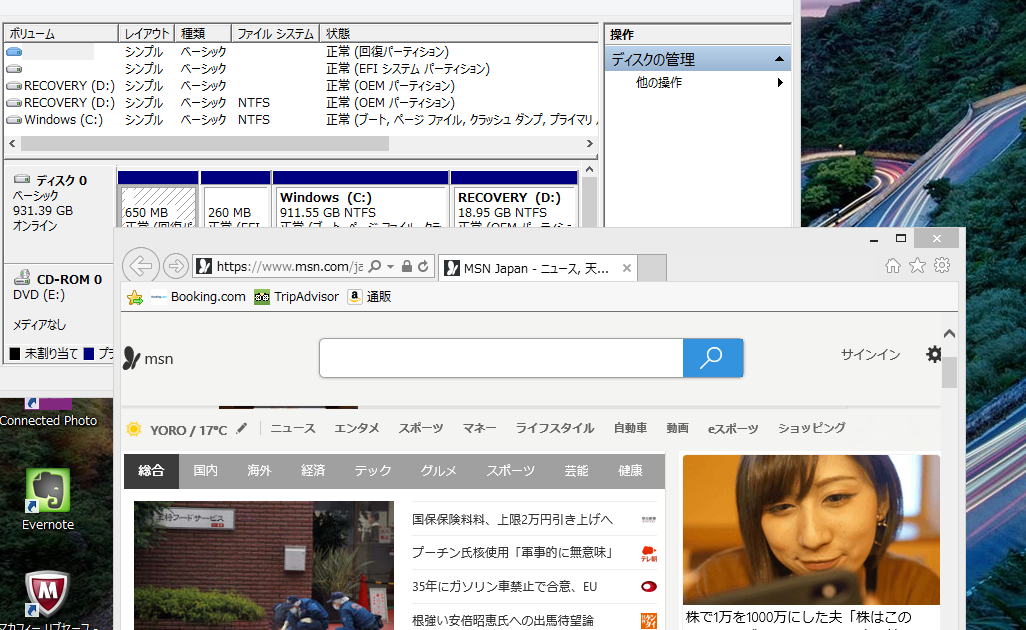Open msn page settings gear
1026x630 pixels.
[x=934, y=355]
